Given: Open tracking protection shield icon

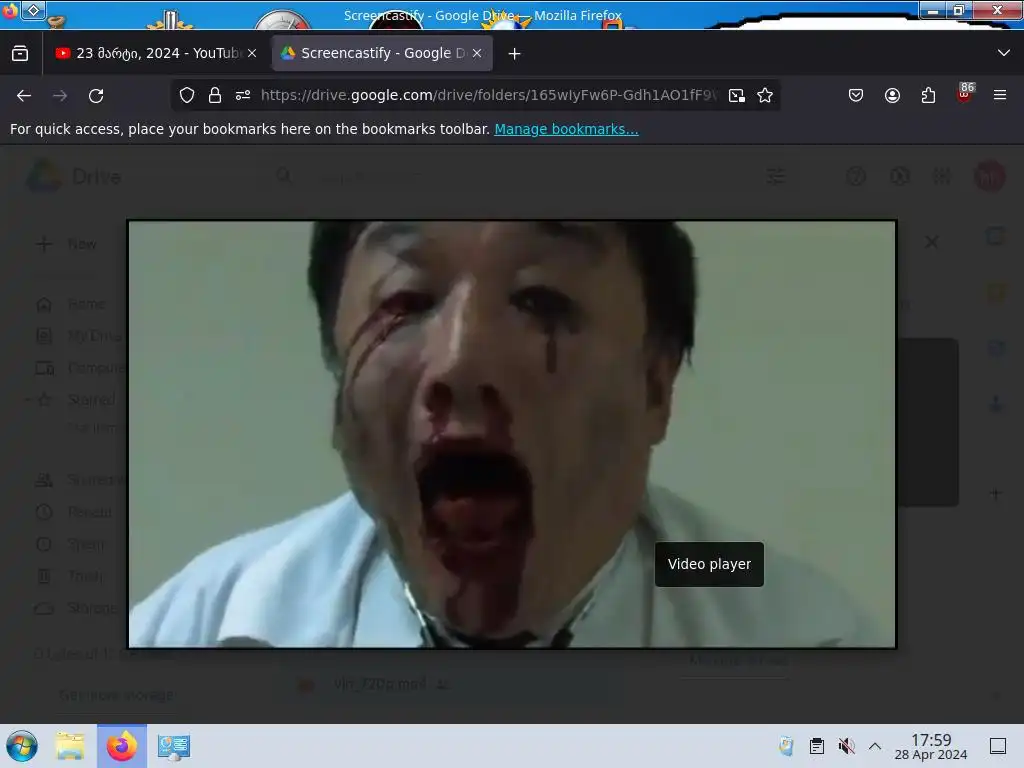Looking at the screenshot, I should (187, 95).
